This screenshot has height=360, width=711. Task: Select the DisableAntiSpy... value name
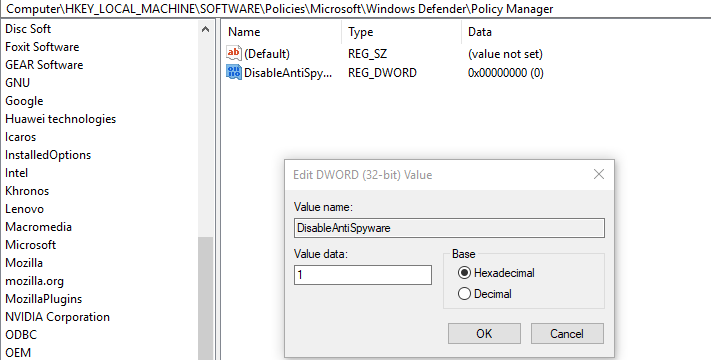[x=288, y=73]
